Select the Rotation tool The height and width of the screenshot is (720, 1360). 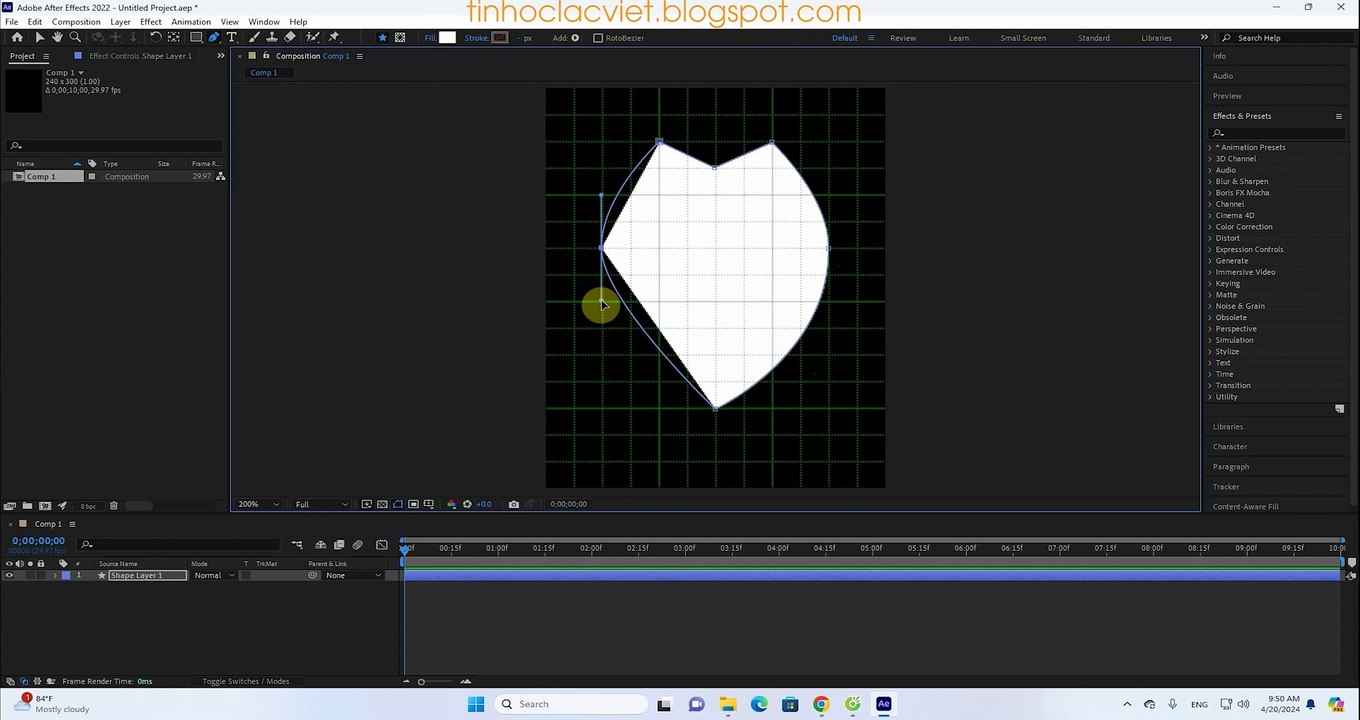coord(156,37)
